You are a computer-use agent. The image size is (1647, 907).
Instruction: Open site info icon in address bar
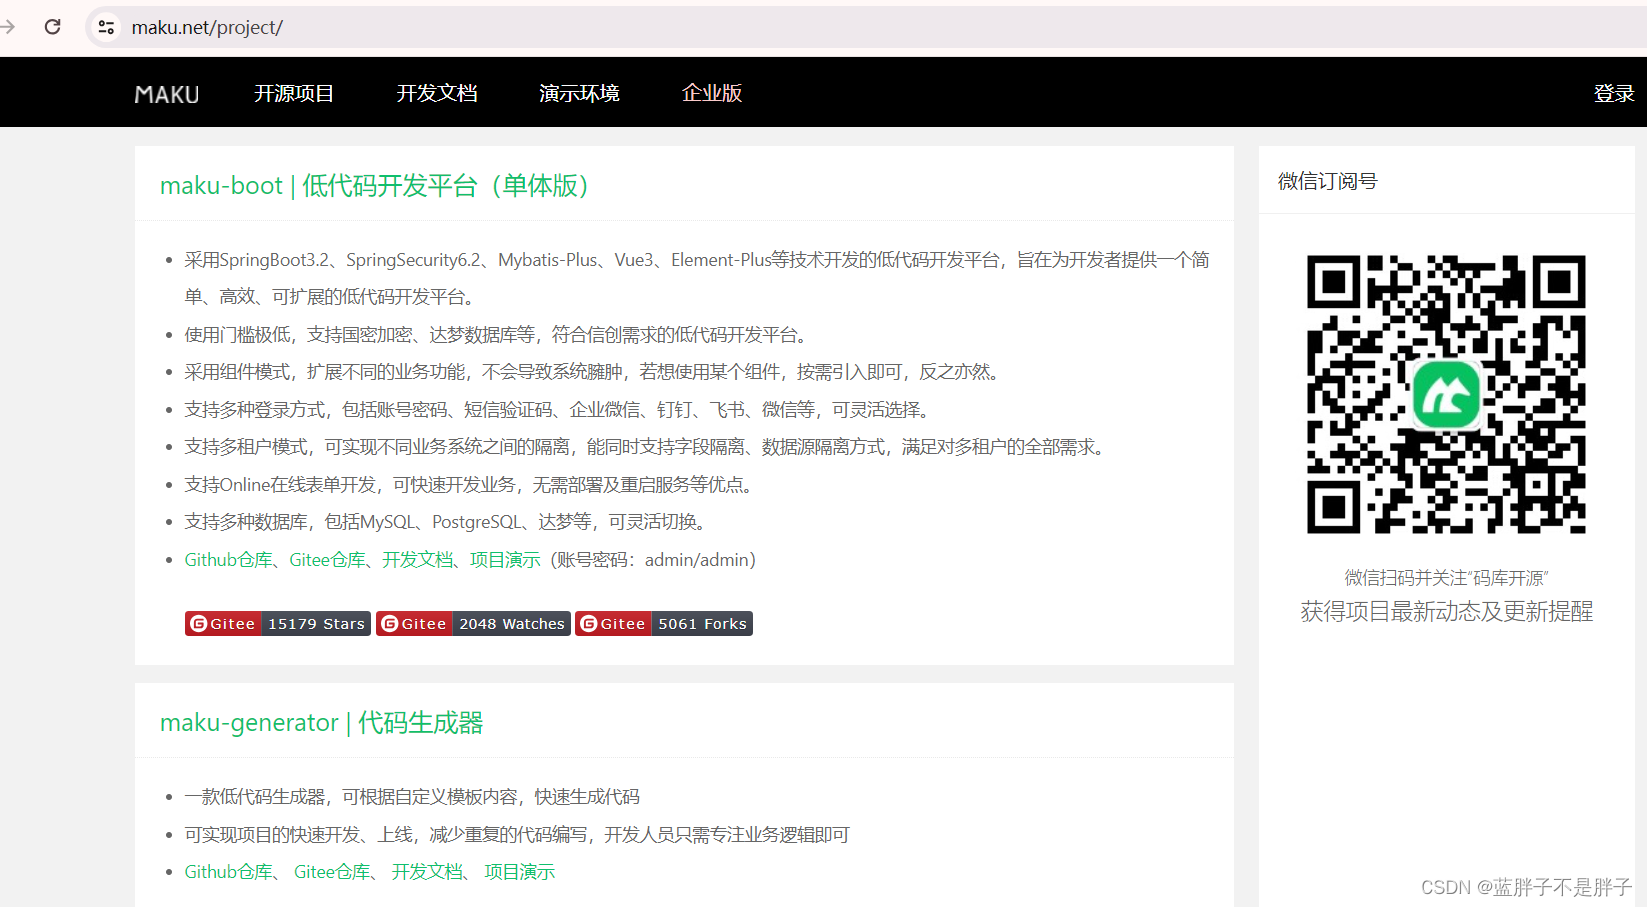click(106, 27)
